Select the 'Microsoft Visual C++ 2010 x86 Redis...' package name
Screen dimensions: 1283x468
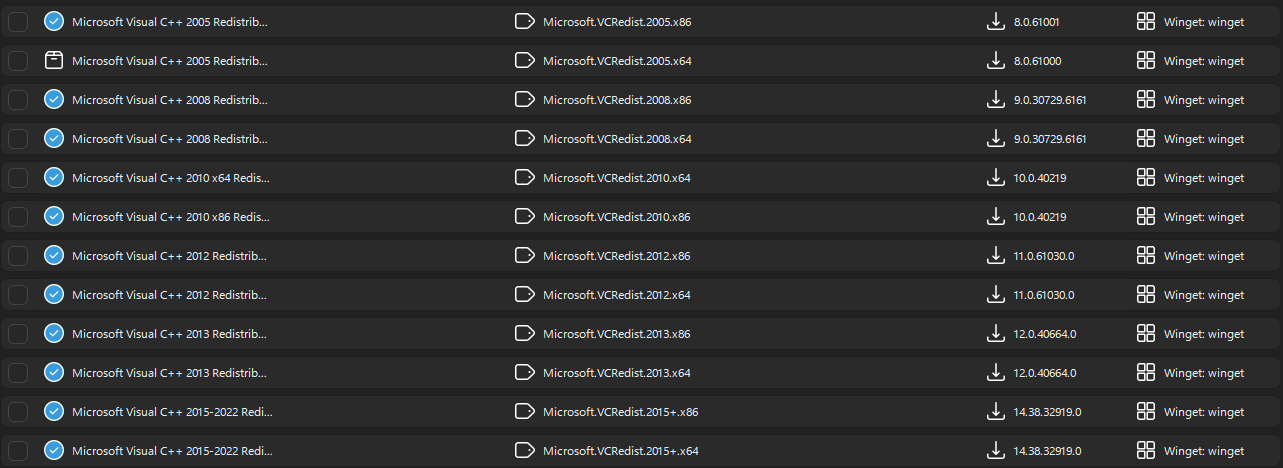tap(171, 217)
